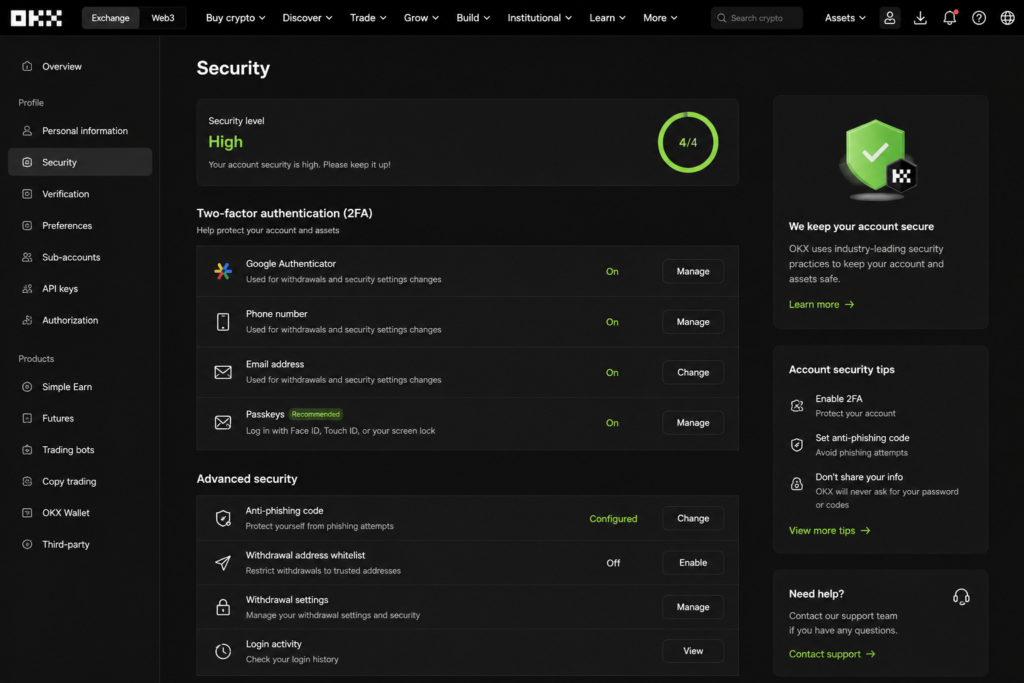This screenshot has height=683, width=1024.
Task: Open Simple Earn in the sidebar
Action: point(80,387)
